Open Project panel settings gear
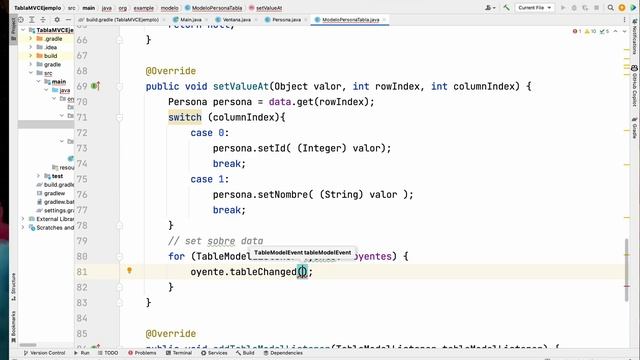The image size is (640, 360). 57,19
